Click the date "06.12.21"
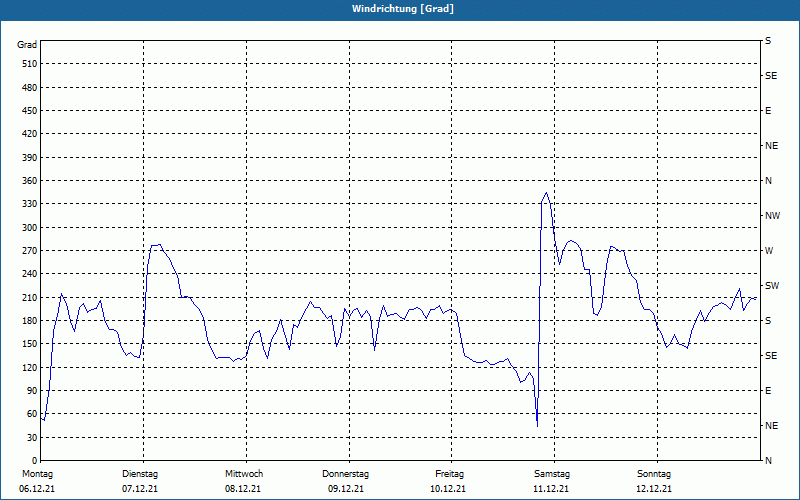Viewport: 800px width, 500px height. pyautogui.click(x=37, y=489)
